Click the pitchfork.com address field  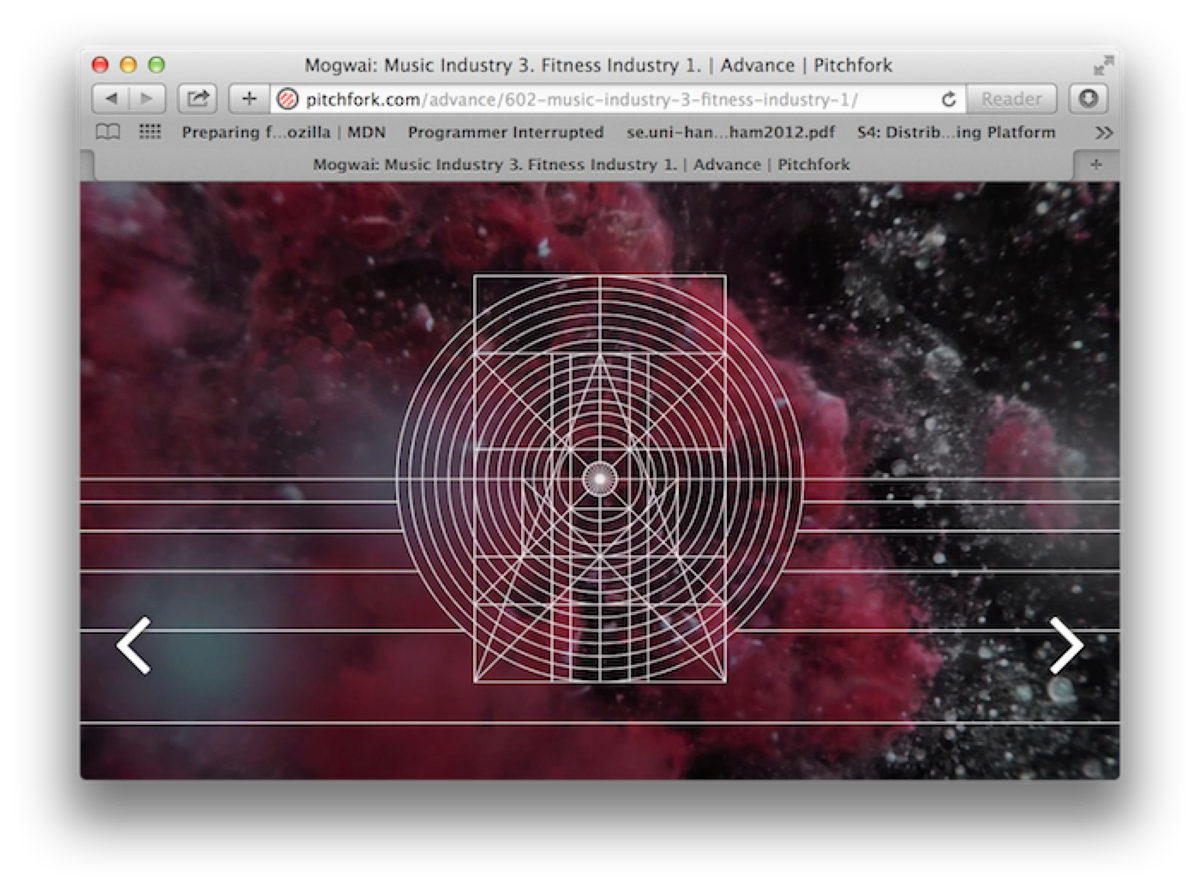617,99
